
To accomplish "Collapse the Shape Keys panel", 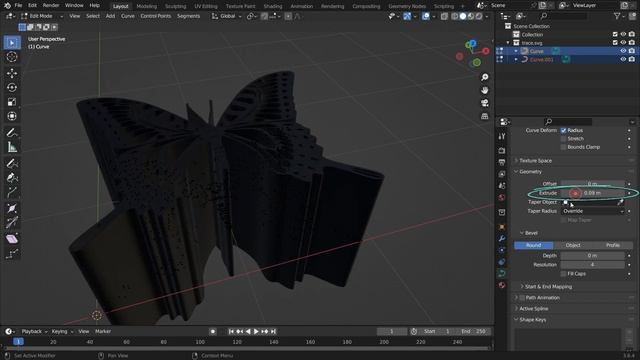I will [532, 320].
